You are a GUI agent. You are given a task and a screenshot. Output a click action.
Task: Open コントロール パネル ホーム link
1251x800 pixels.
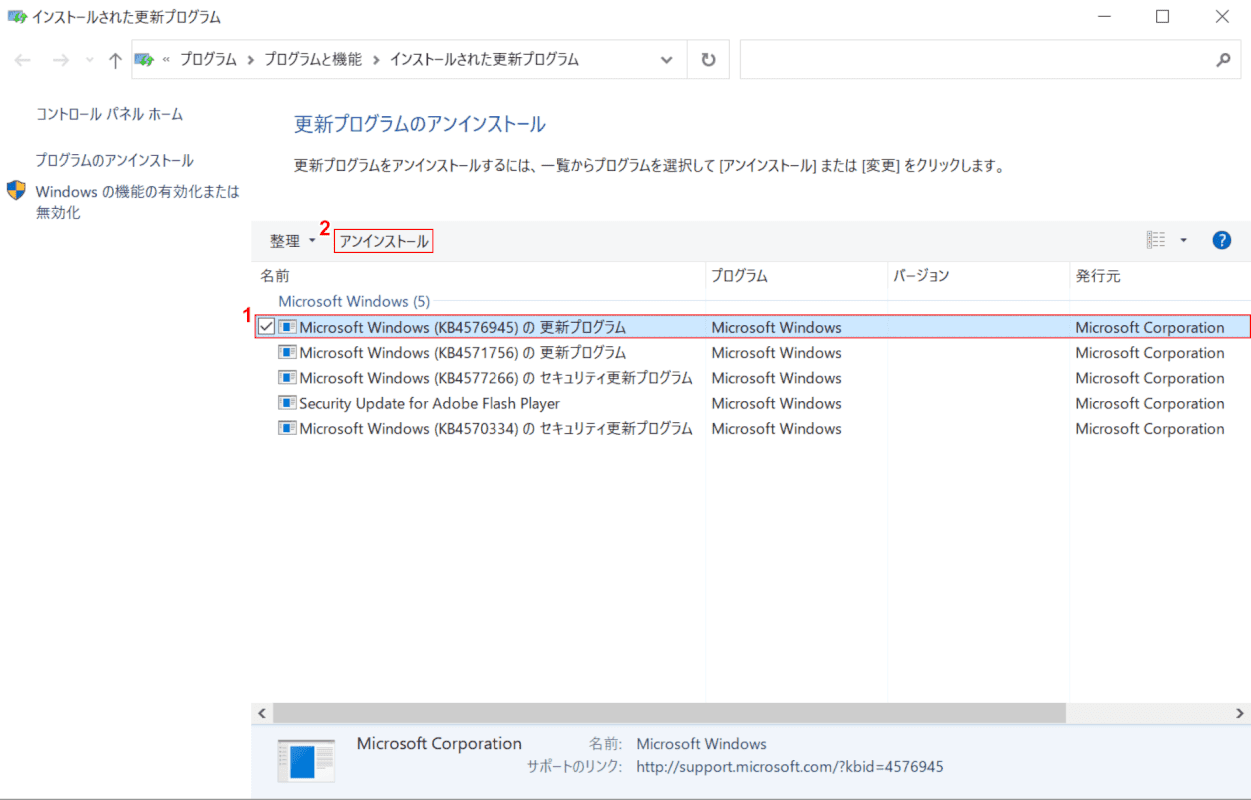pos(109,114)
